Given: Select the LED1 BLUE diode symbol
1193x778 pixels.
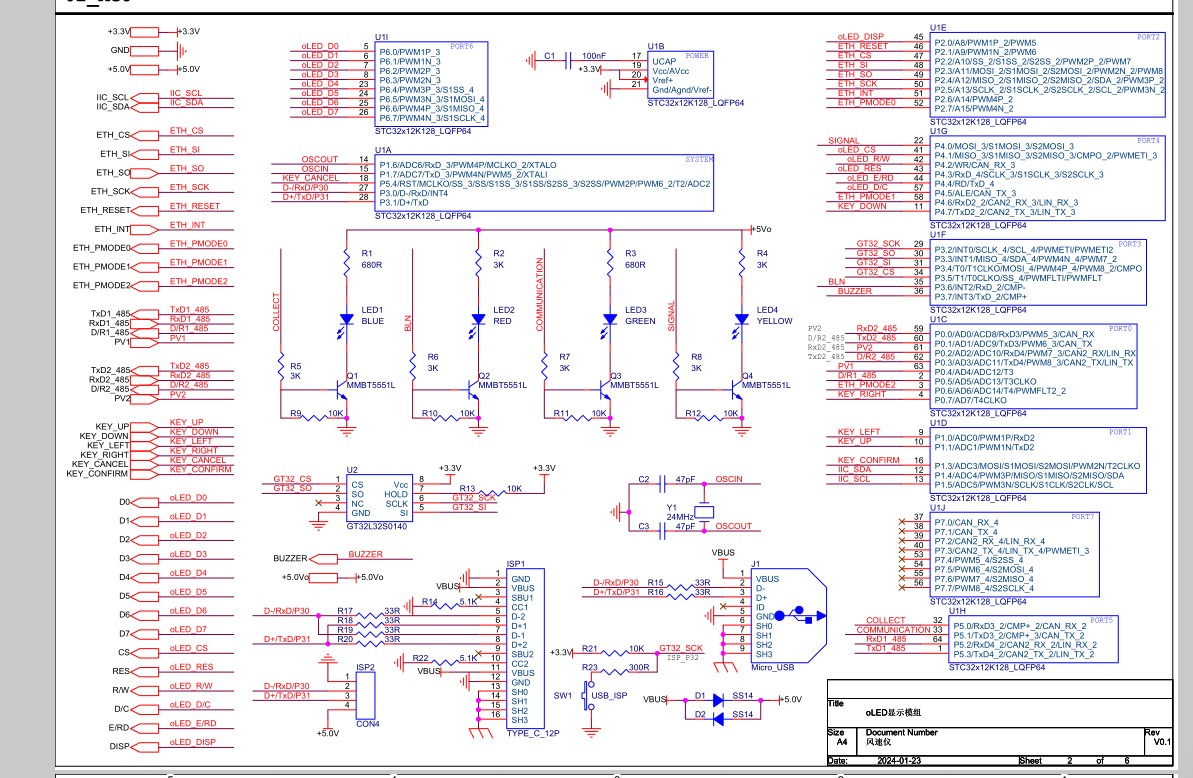Looking at the screenshot, I should tap(347, 320).
